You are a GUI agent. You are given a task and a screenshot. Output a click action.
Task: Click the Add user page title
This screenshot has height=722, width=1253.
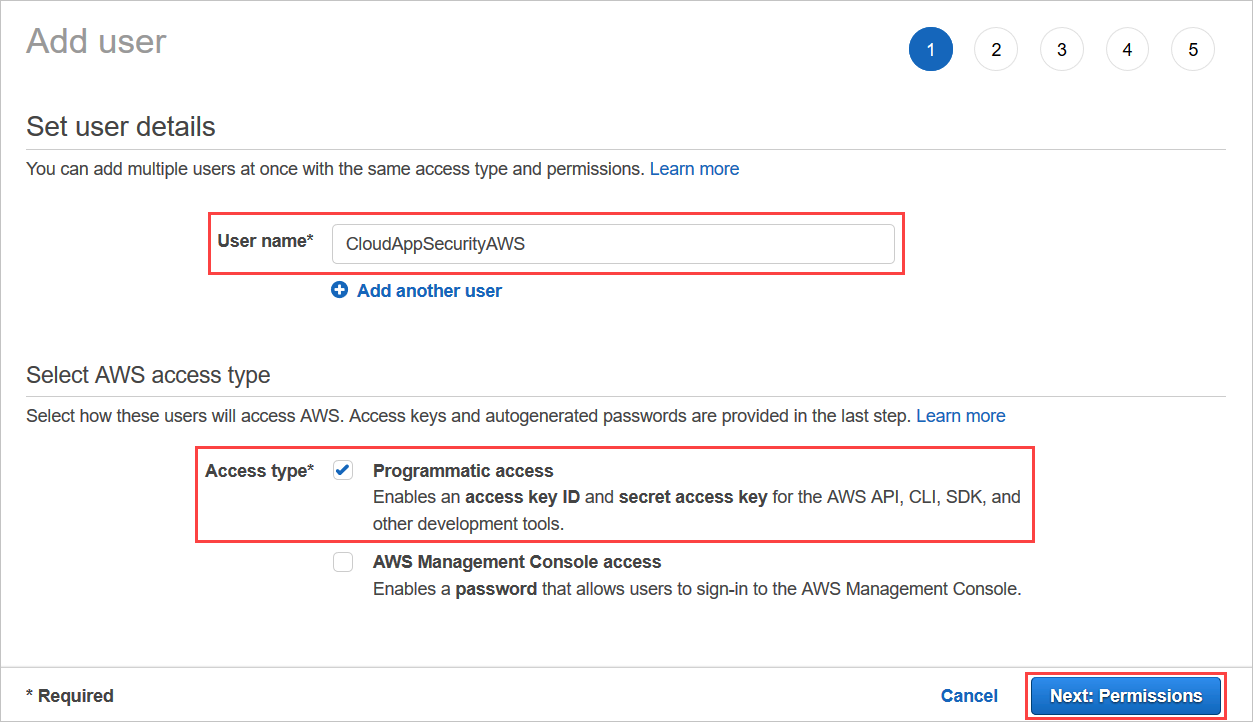[95, 41]
